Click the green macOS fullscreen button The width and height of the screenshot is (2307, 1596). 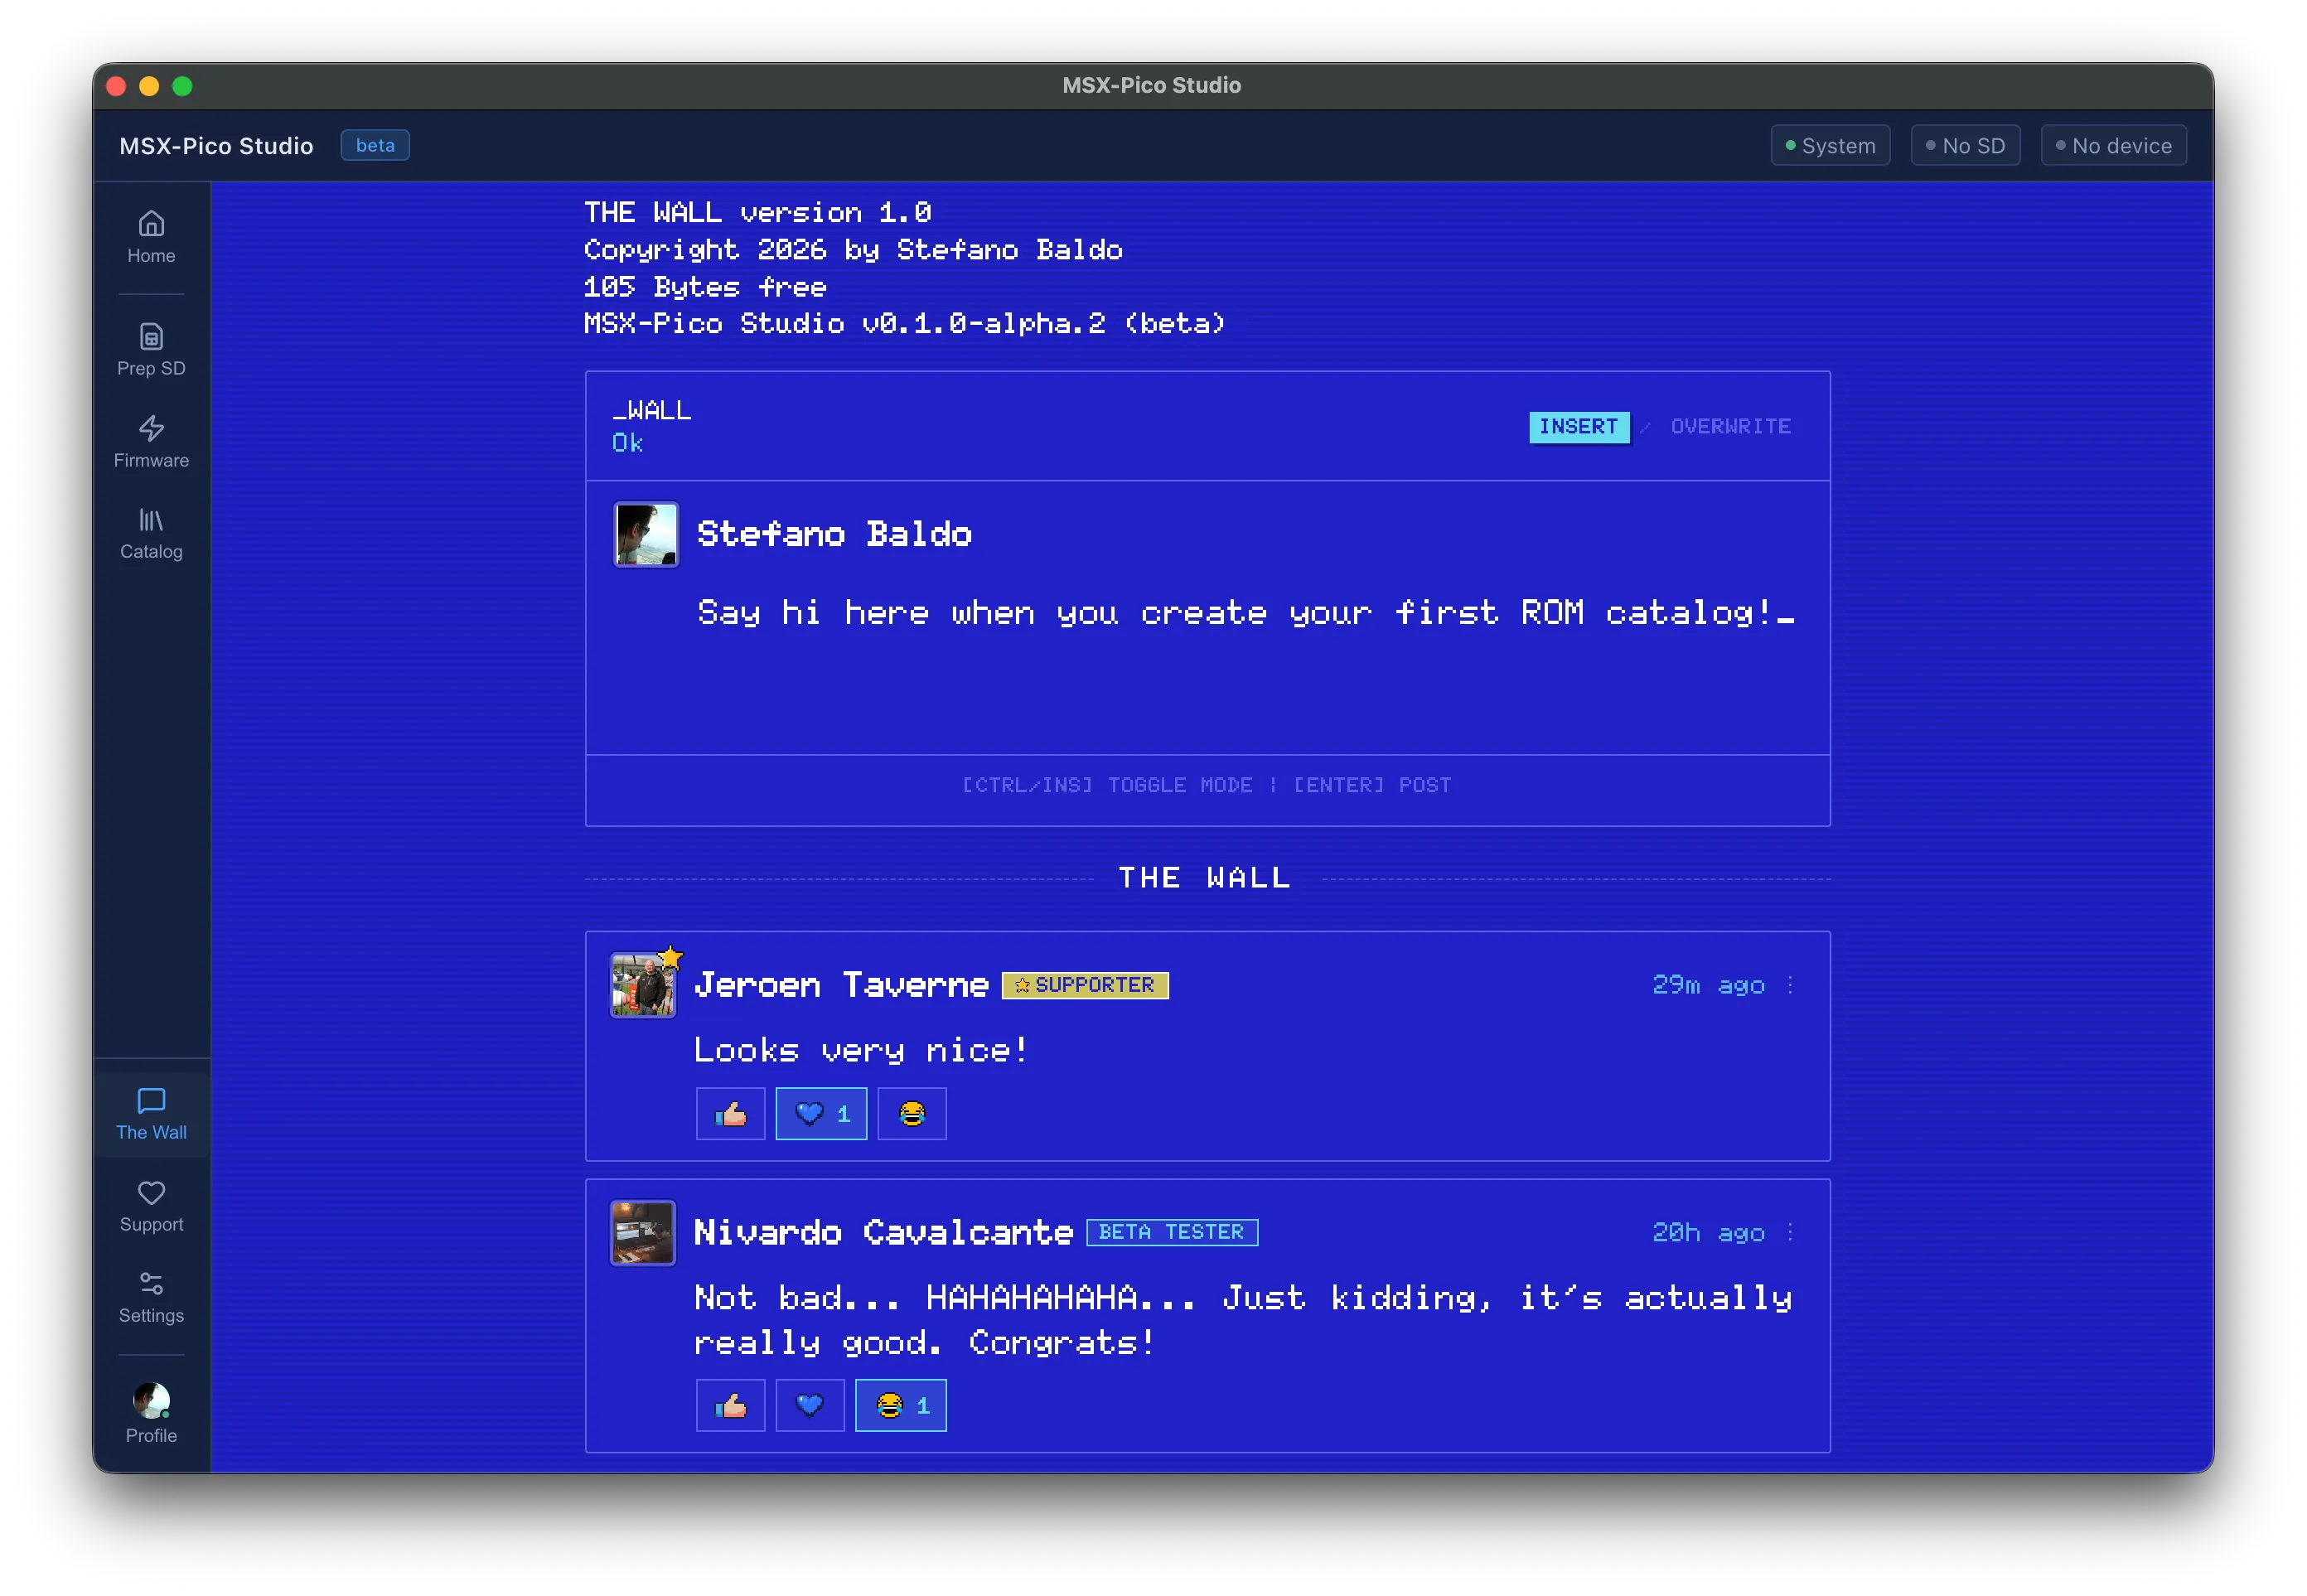coord(182,86)
